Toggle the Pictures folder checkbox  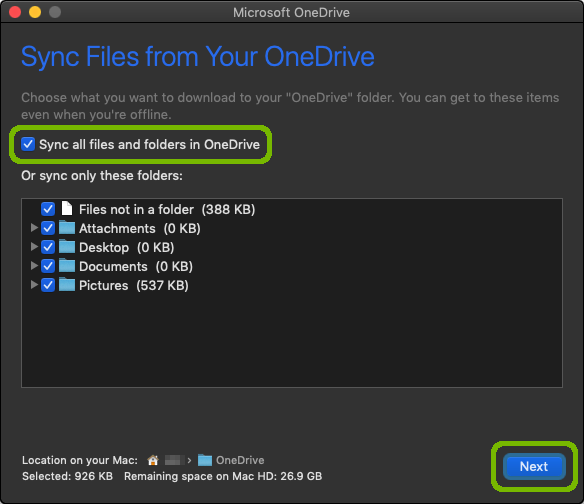click(x=48, y=285)
